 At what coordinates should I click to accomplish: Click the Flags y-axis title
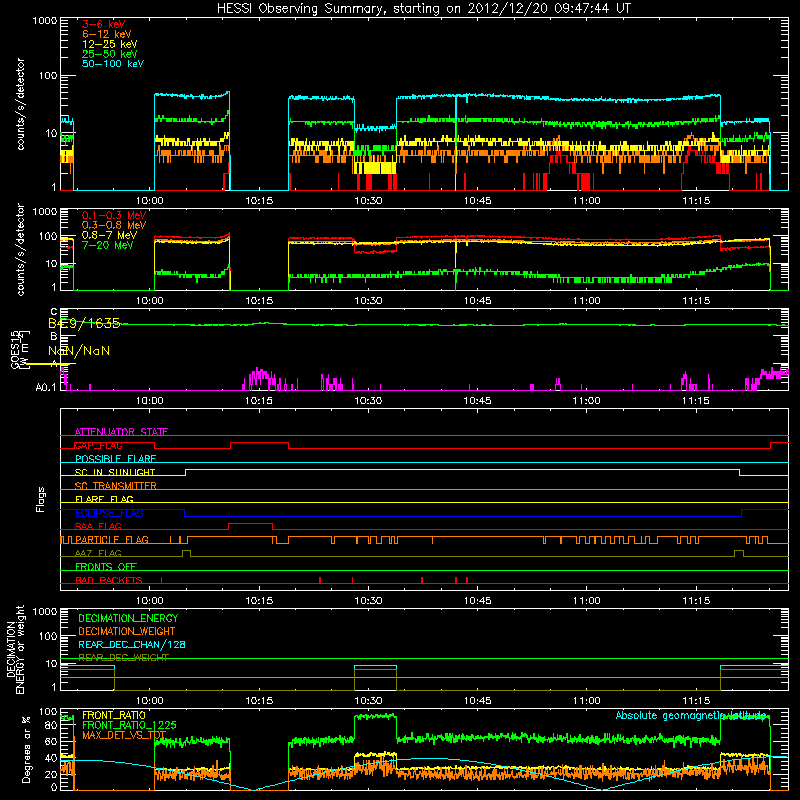[41, 499]
